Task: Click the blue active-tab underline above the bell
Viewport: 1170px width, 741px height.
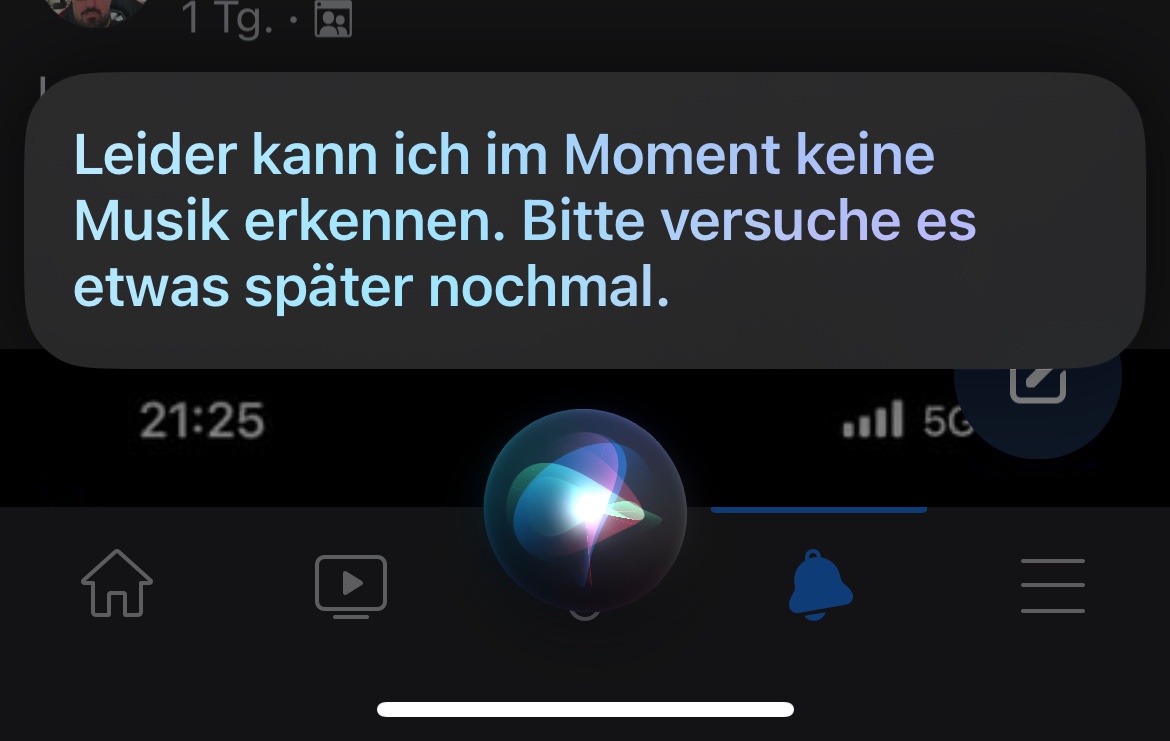Action: pos(819,509)
